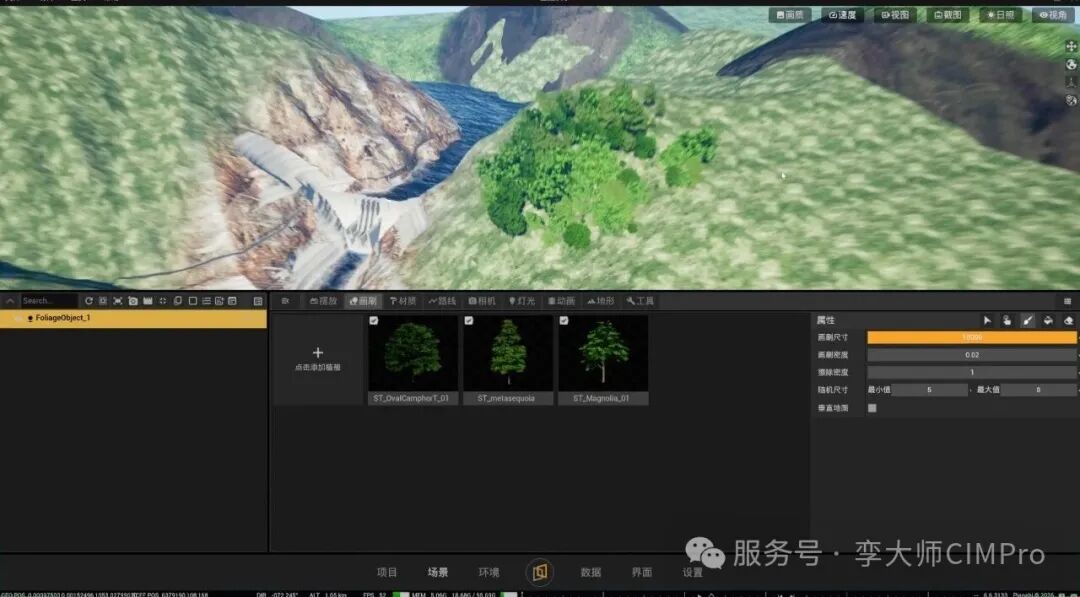1080x597 pixels.
Task: Click the Search field in scene tree
Action: coord(49,301)
